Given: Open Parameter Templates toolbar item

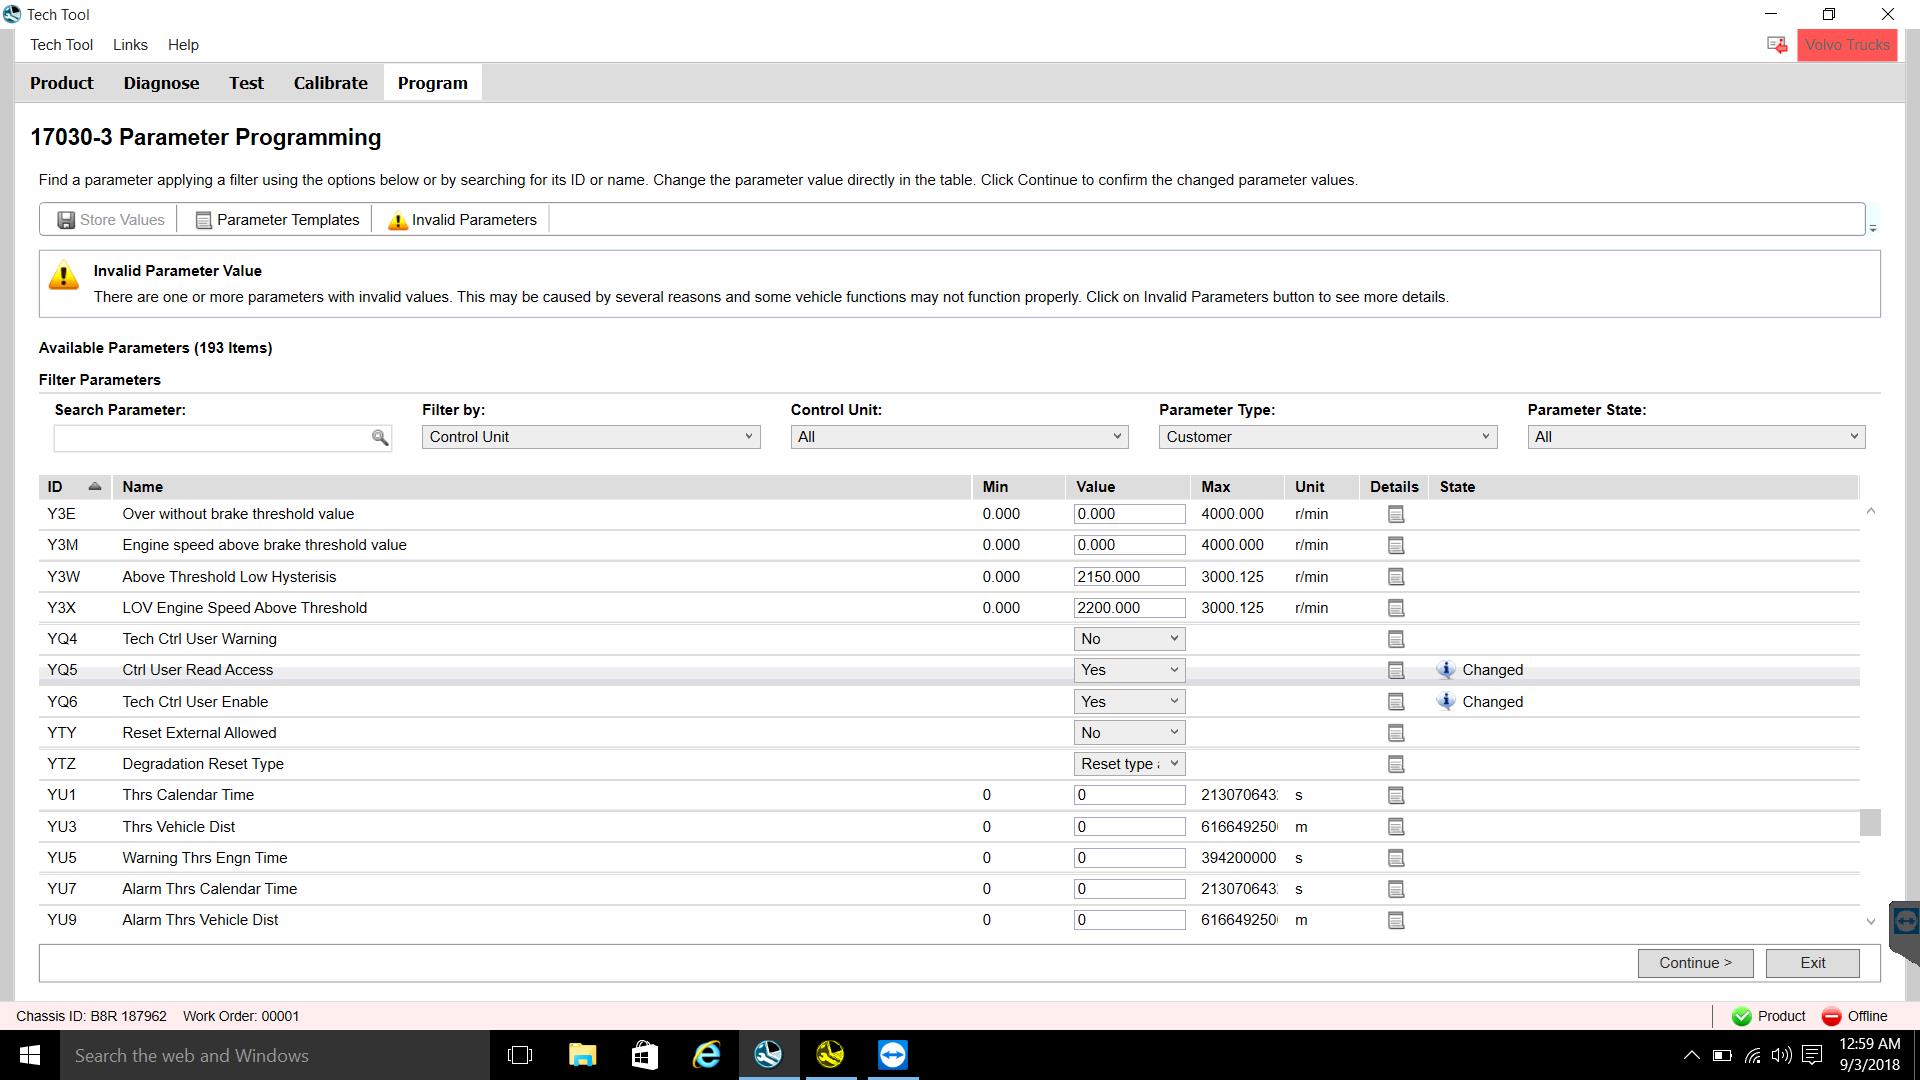Looking at the screenshot, I should (x=277, y=220).
